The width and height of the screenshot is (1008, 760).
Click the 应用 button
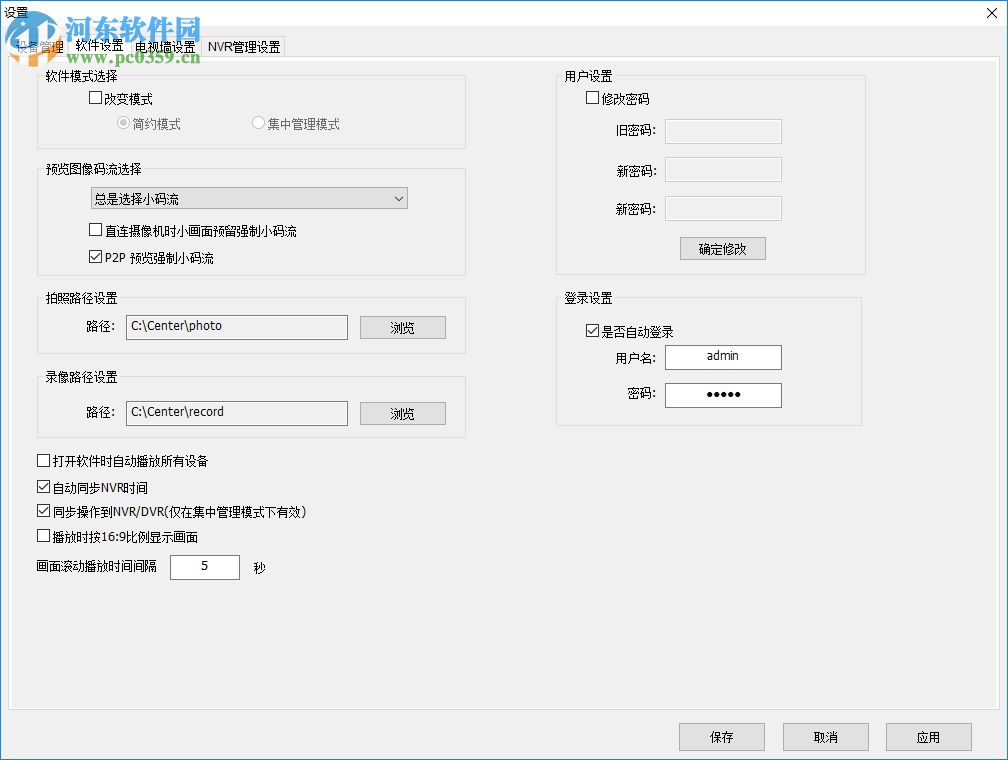pos(928,737)
